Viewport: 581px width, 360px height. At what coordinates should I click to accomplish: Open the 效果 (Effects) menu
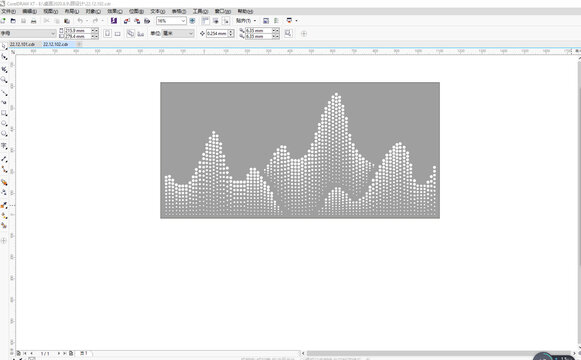(115, 11)
